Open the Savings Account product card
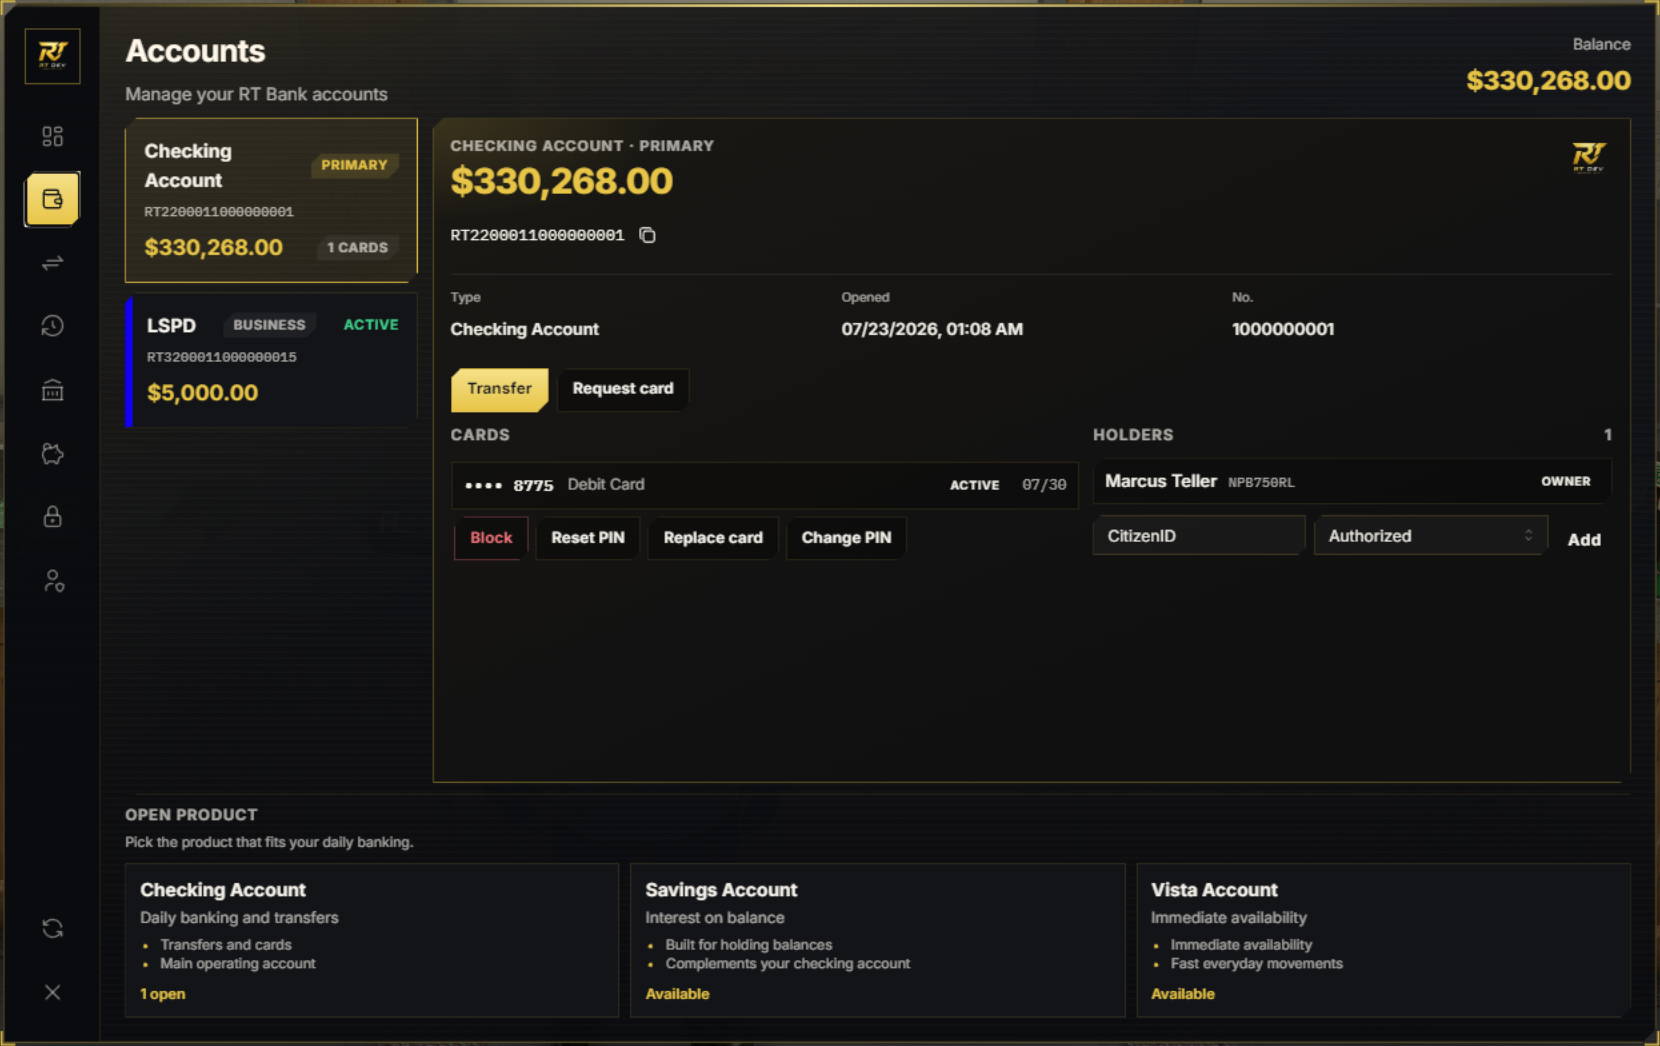Image resolution: width=1660 pixels, height=1046 pixels. 877,940
